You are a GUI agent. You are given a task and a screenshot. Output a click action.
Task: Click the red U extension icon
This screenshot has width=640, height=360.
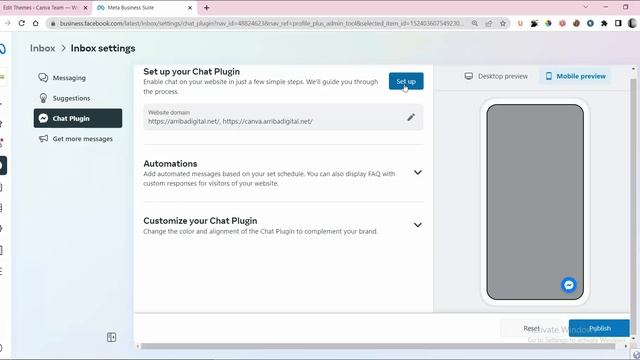(x=520, y=23)
